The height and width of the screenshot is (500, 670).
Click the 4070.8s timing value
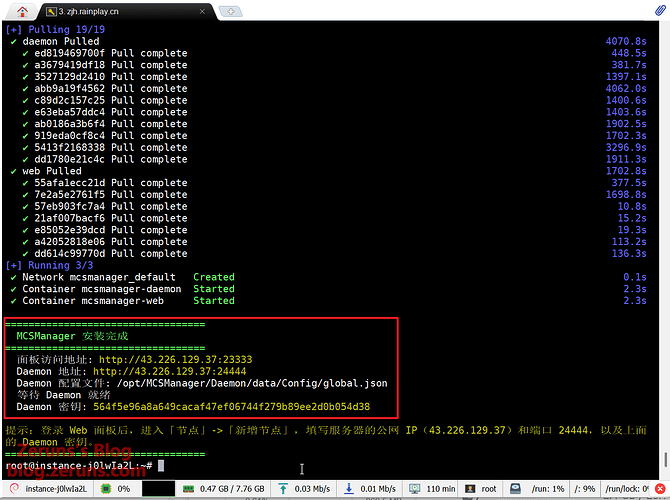pos(626,41)
